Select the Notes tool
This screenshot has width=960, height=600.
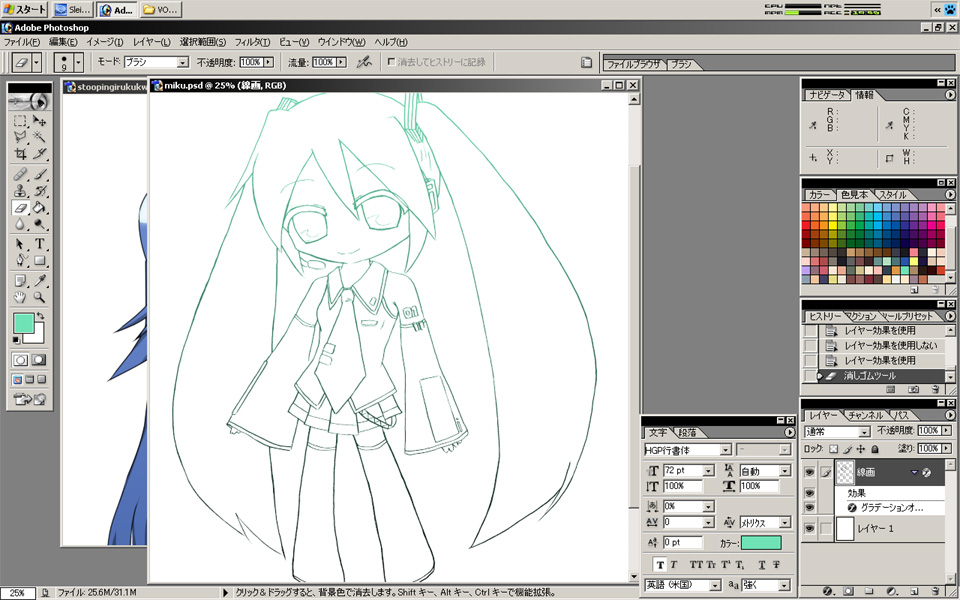20,281
